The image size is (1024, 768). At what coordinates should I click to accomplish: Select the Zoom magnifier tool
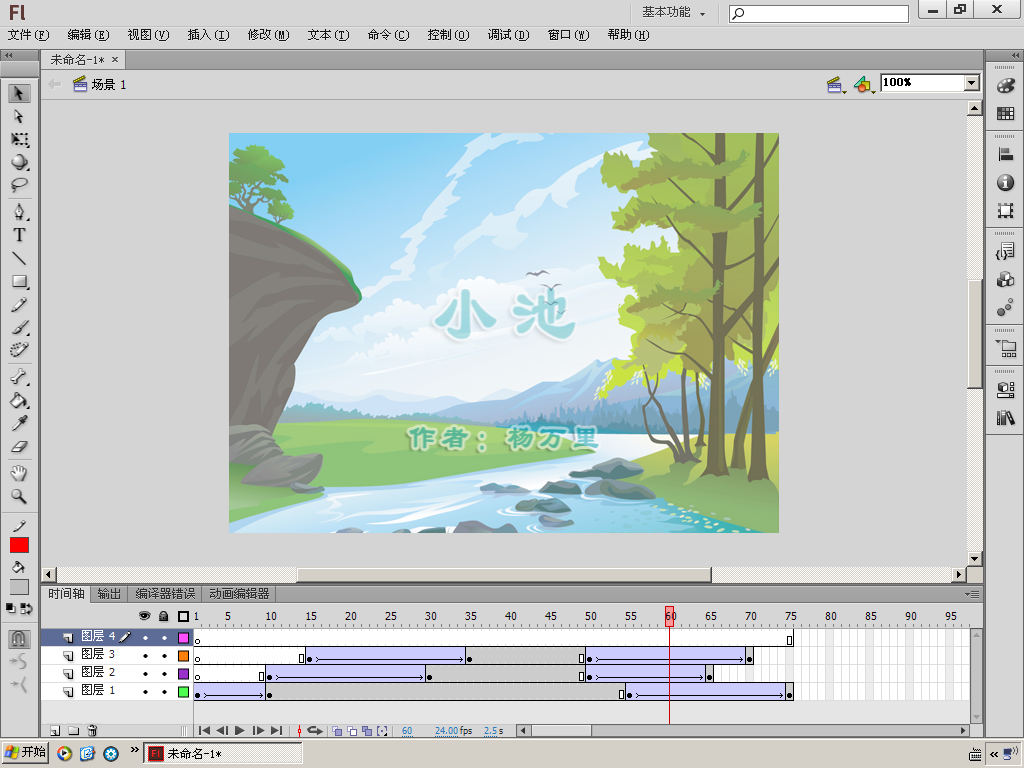tap(19, 496)
